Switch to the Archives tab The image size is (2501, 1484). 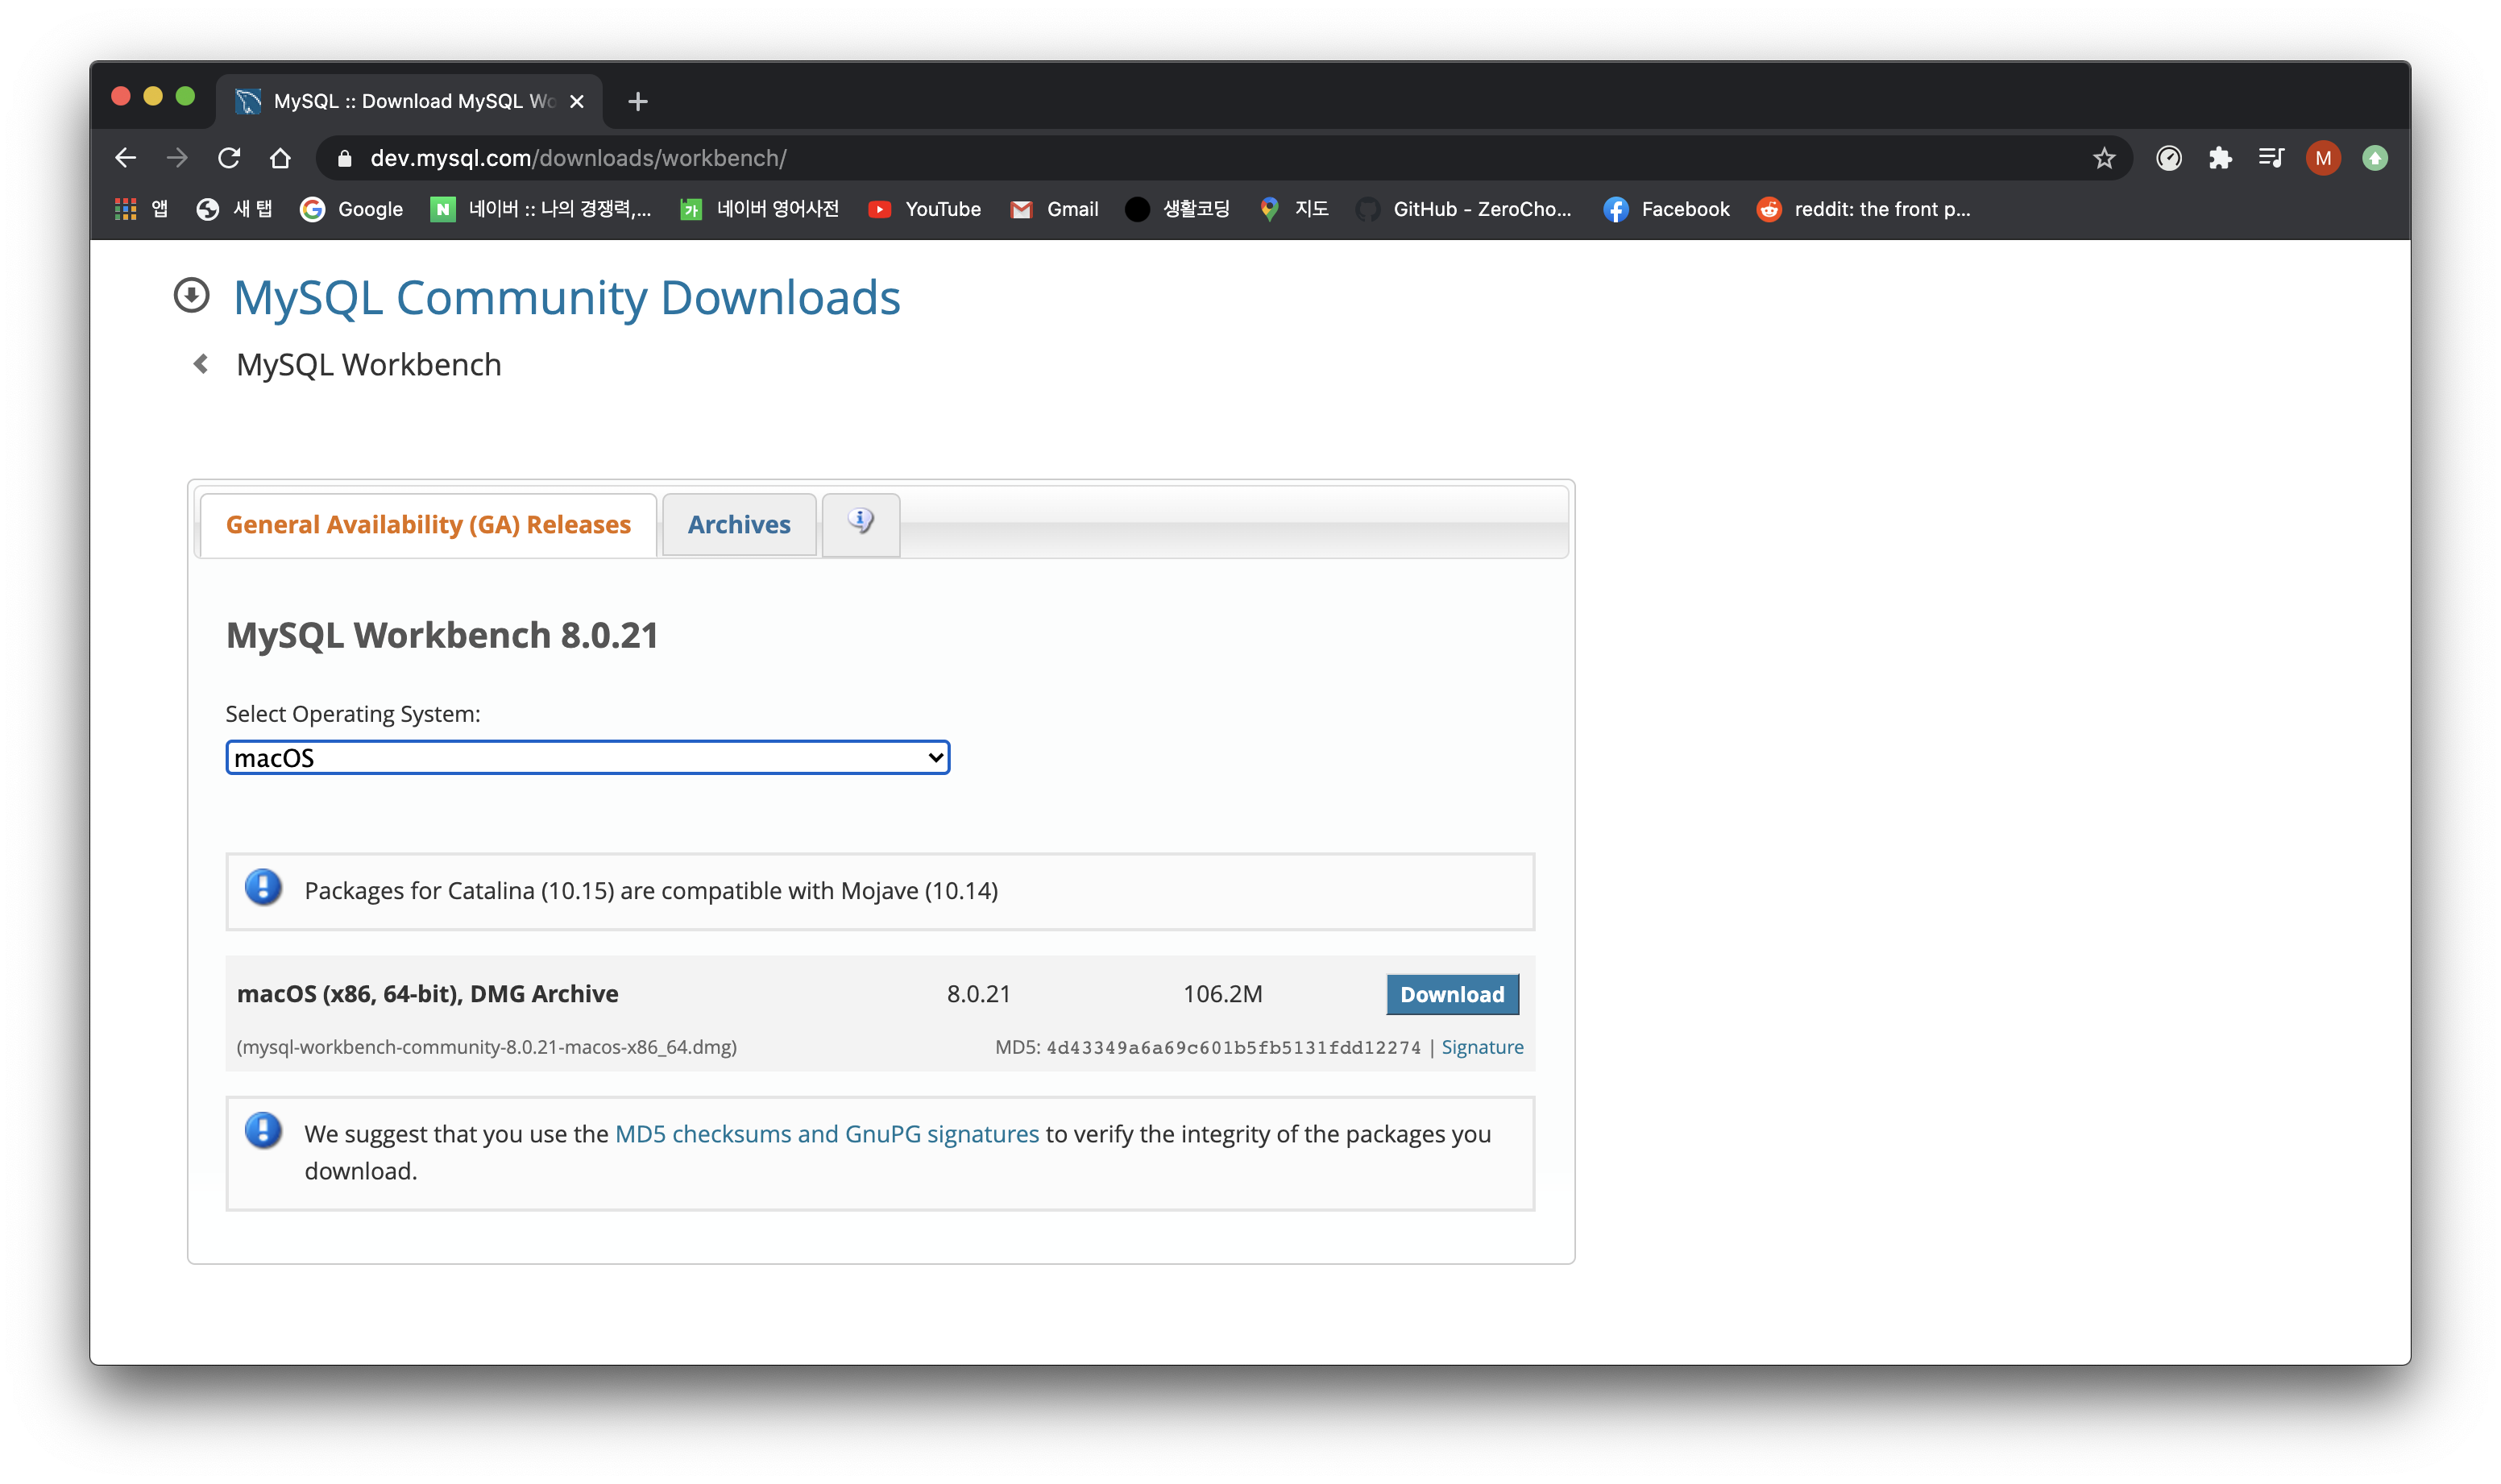point(738,525)
